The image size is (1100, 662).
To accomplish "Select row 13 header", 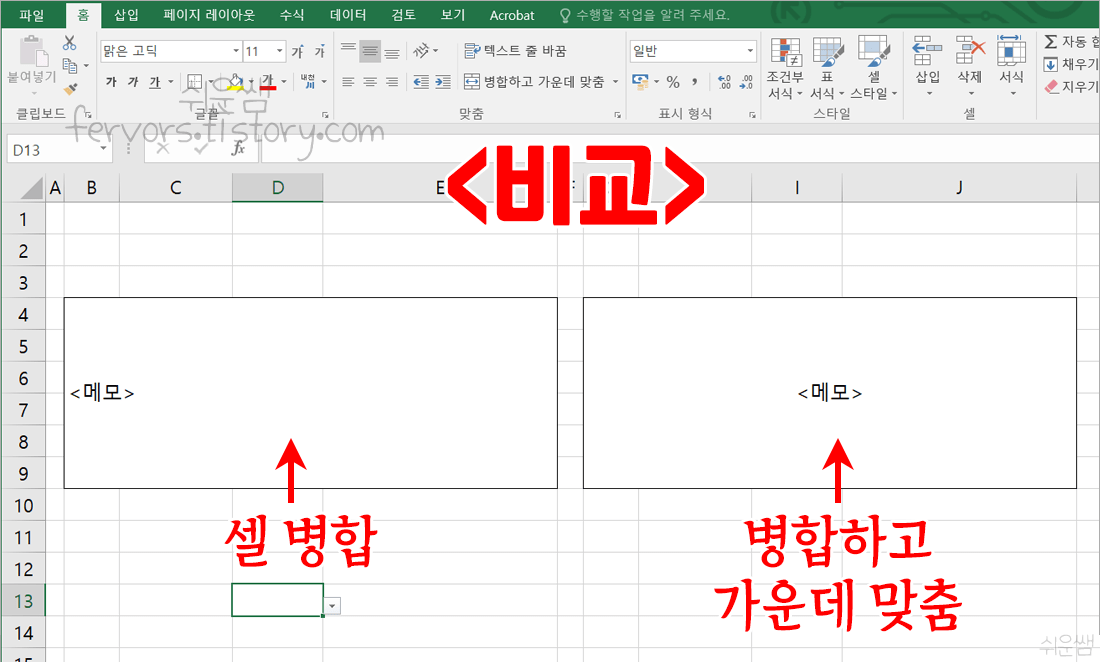I will 23,601.
